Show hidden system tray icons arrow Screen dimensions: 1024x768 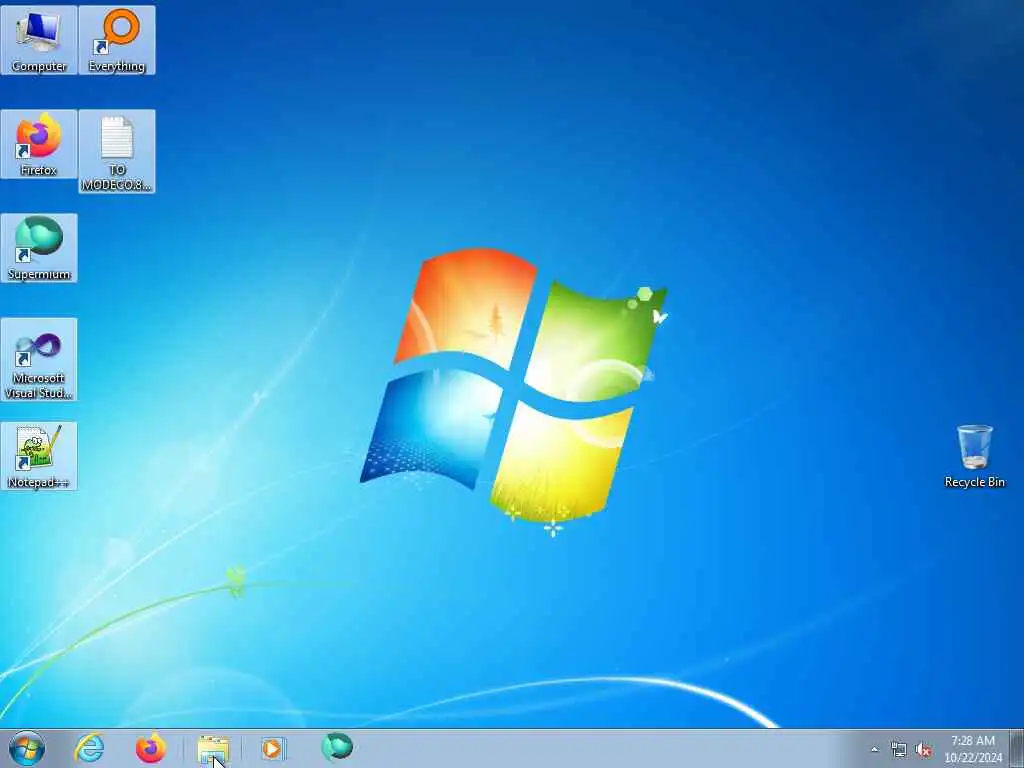coord(874,750)
